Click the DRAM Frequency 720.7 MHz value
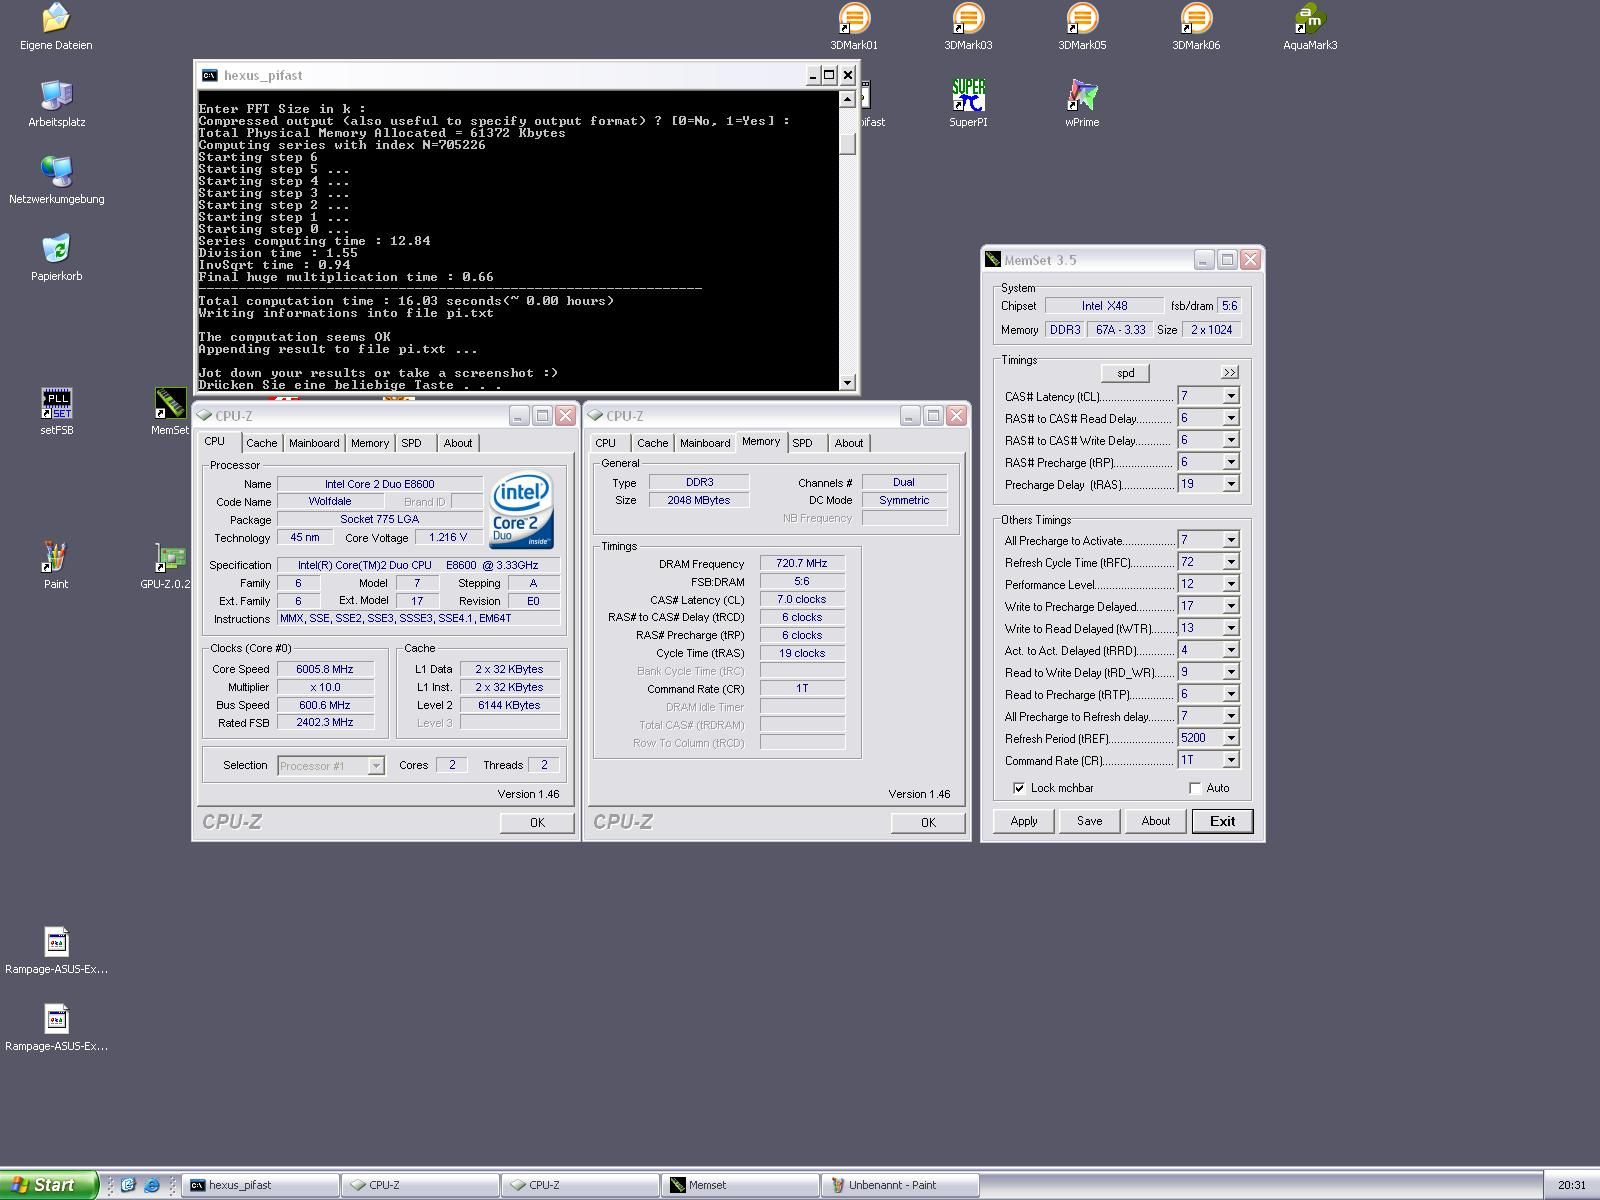The width and height of the screenshot is (1600, 1200). (x=802, y=563)
